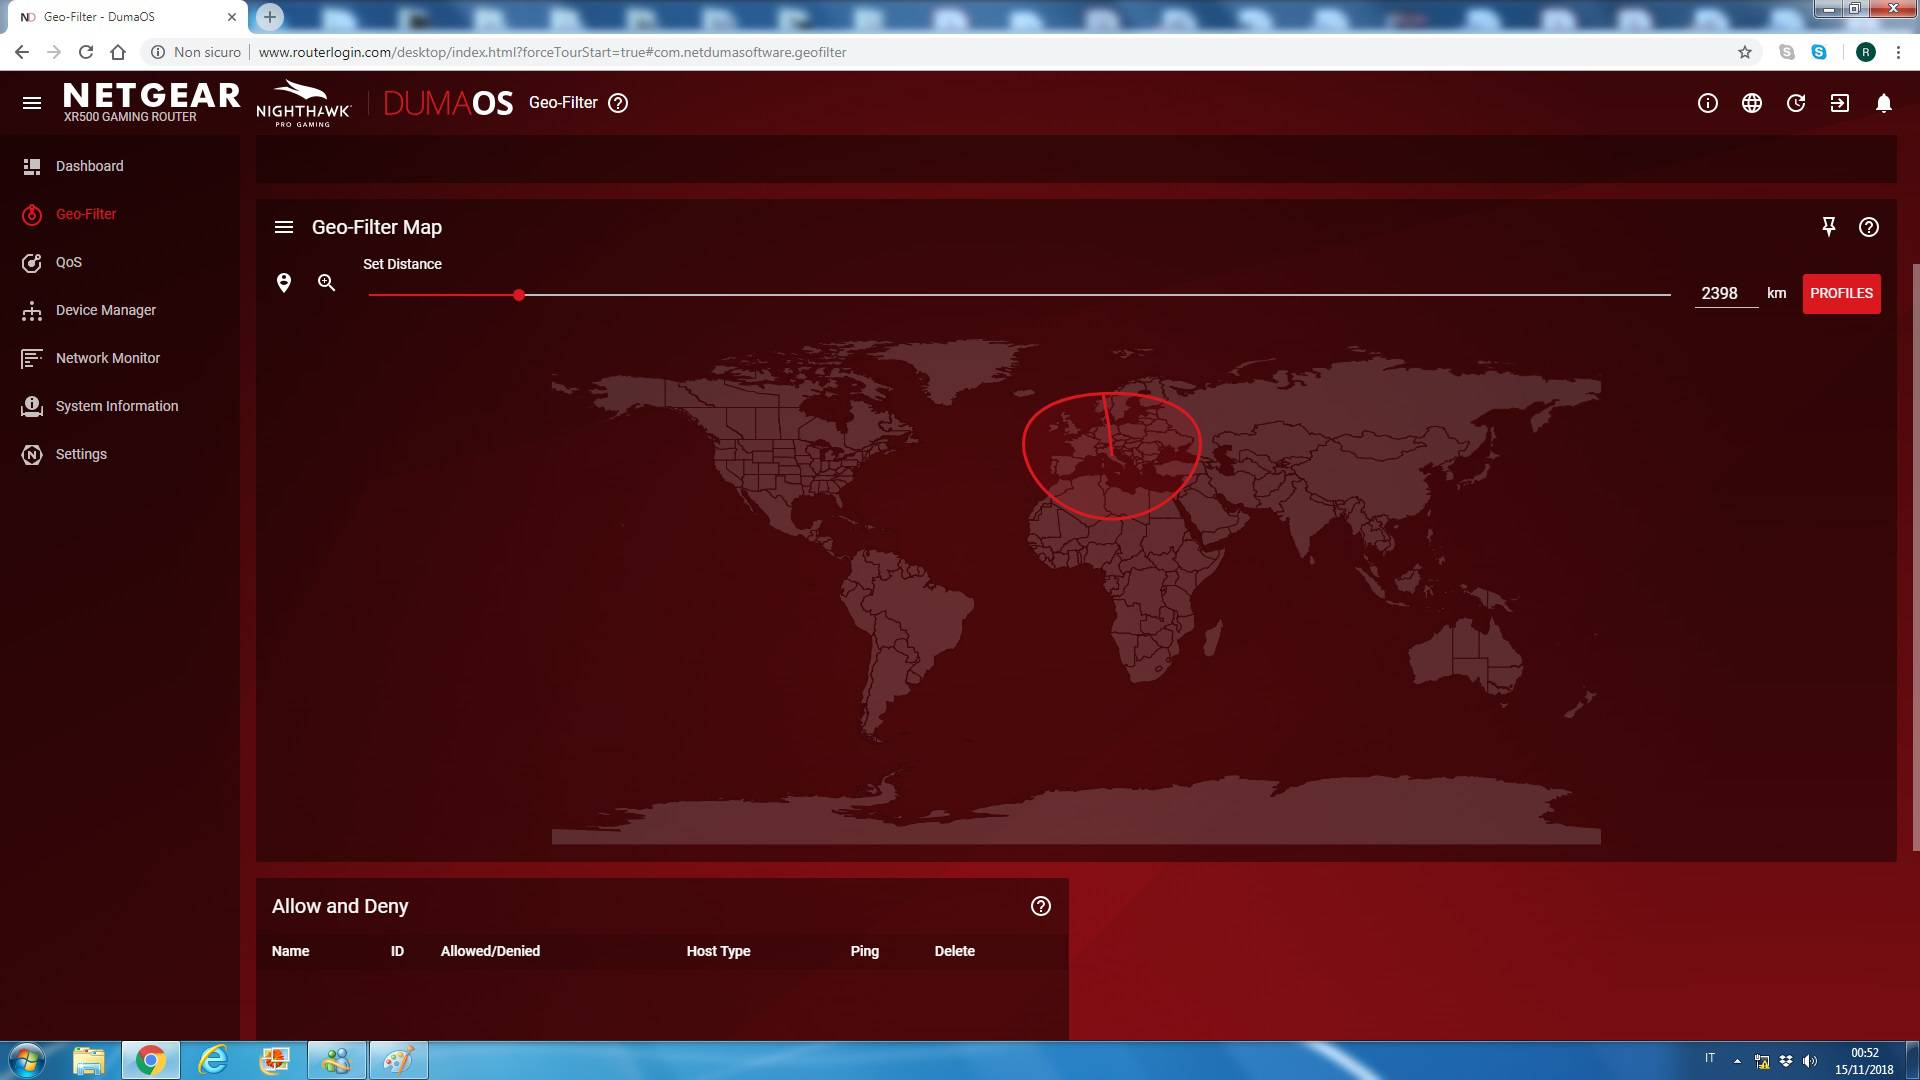Open the main hamburger menu beside NETGEAR logo
Screen dimensions: 1920x1080
click(32, 103)
